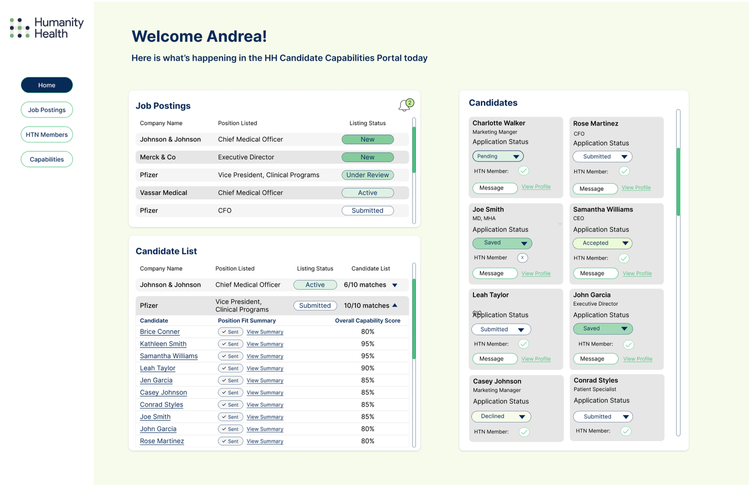750x485 pixels.
Task: View Summary for Brice Conner
Action: 265,332
